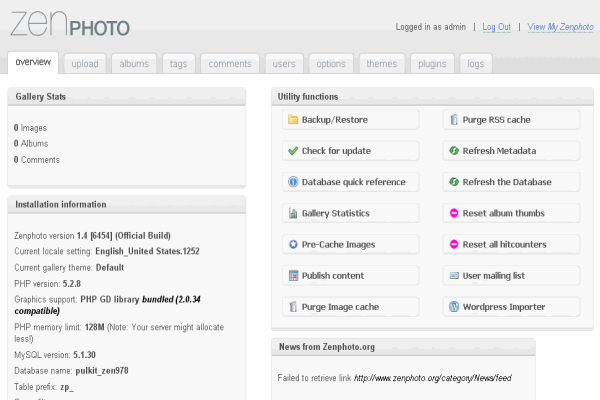Click the Zenphoto logo in the header
The image size is (600, 400).
(x=68, y=23)
